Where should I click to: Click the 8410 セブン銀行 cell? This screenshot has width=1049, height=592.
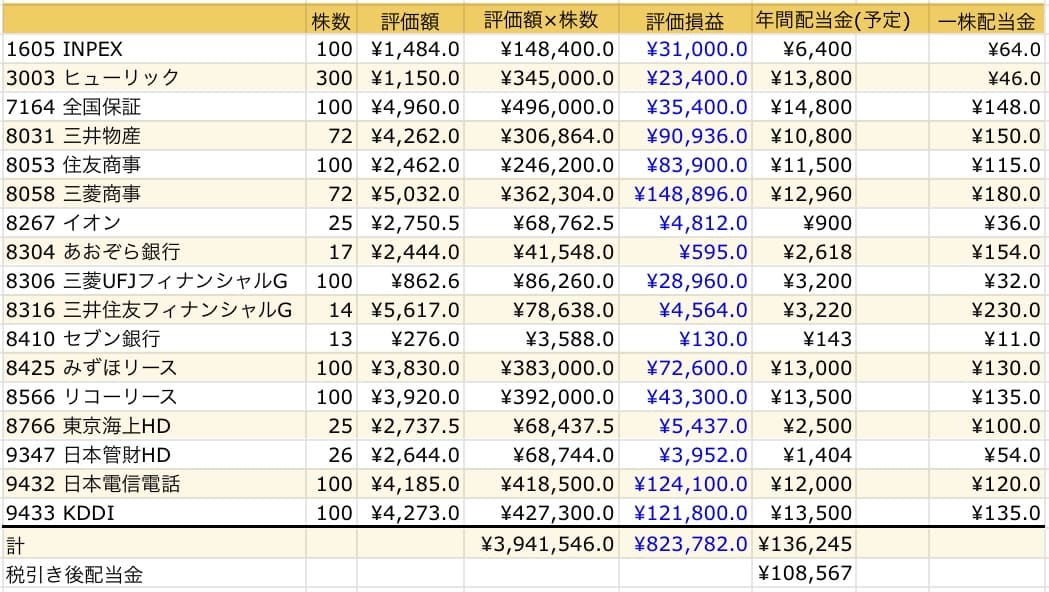click(x=155, y=338)
